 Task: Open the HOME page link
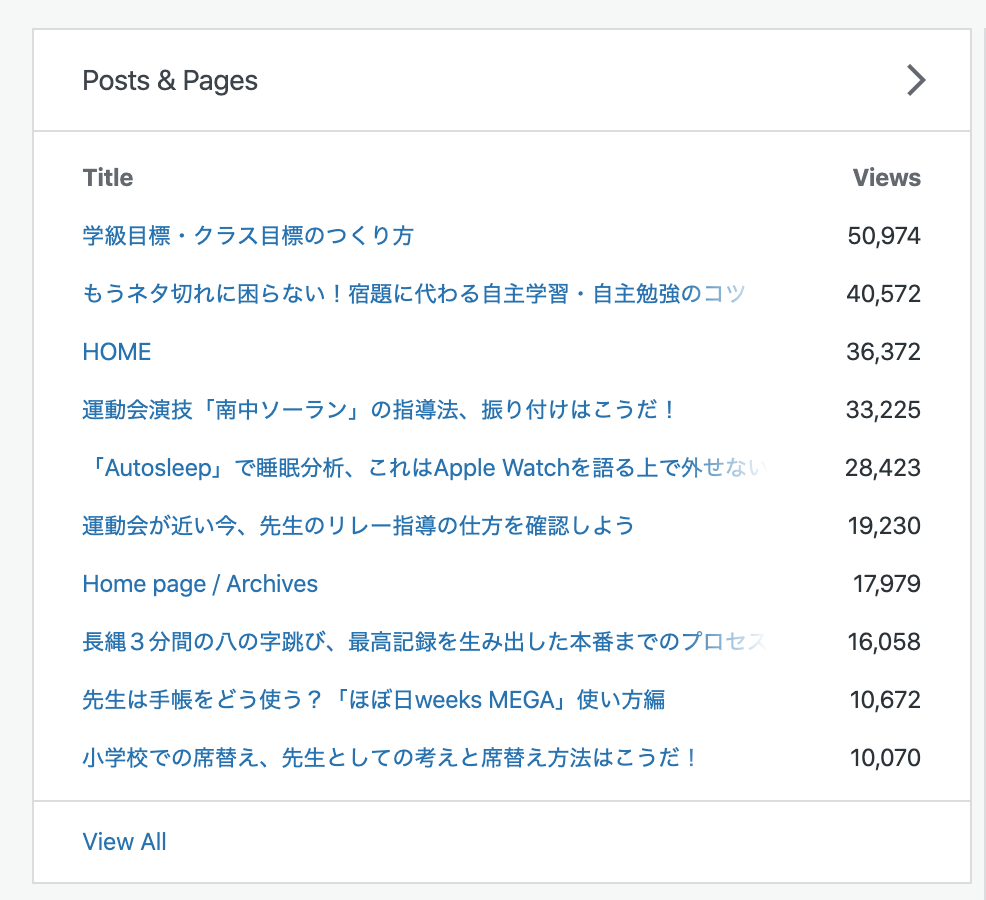pyautogui.click(x=117, y=352)
